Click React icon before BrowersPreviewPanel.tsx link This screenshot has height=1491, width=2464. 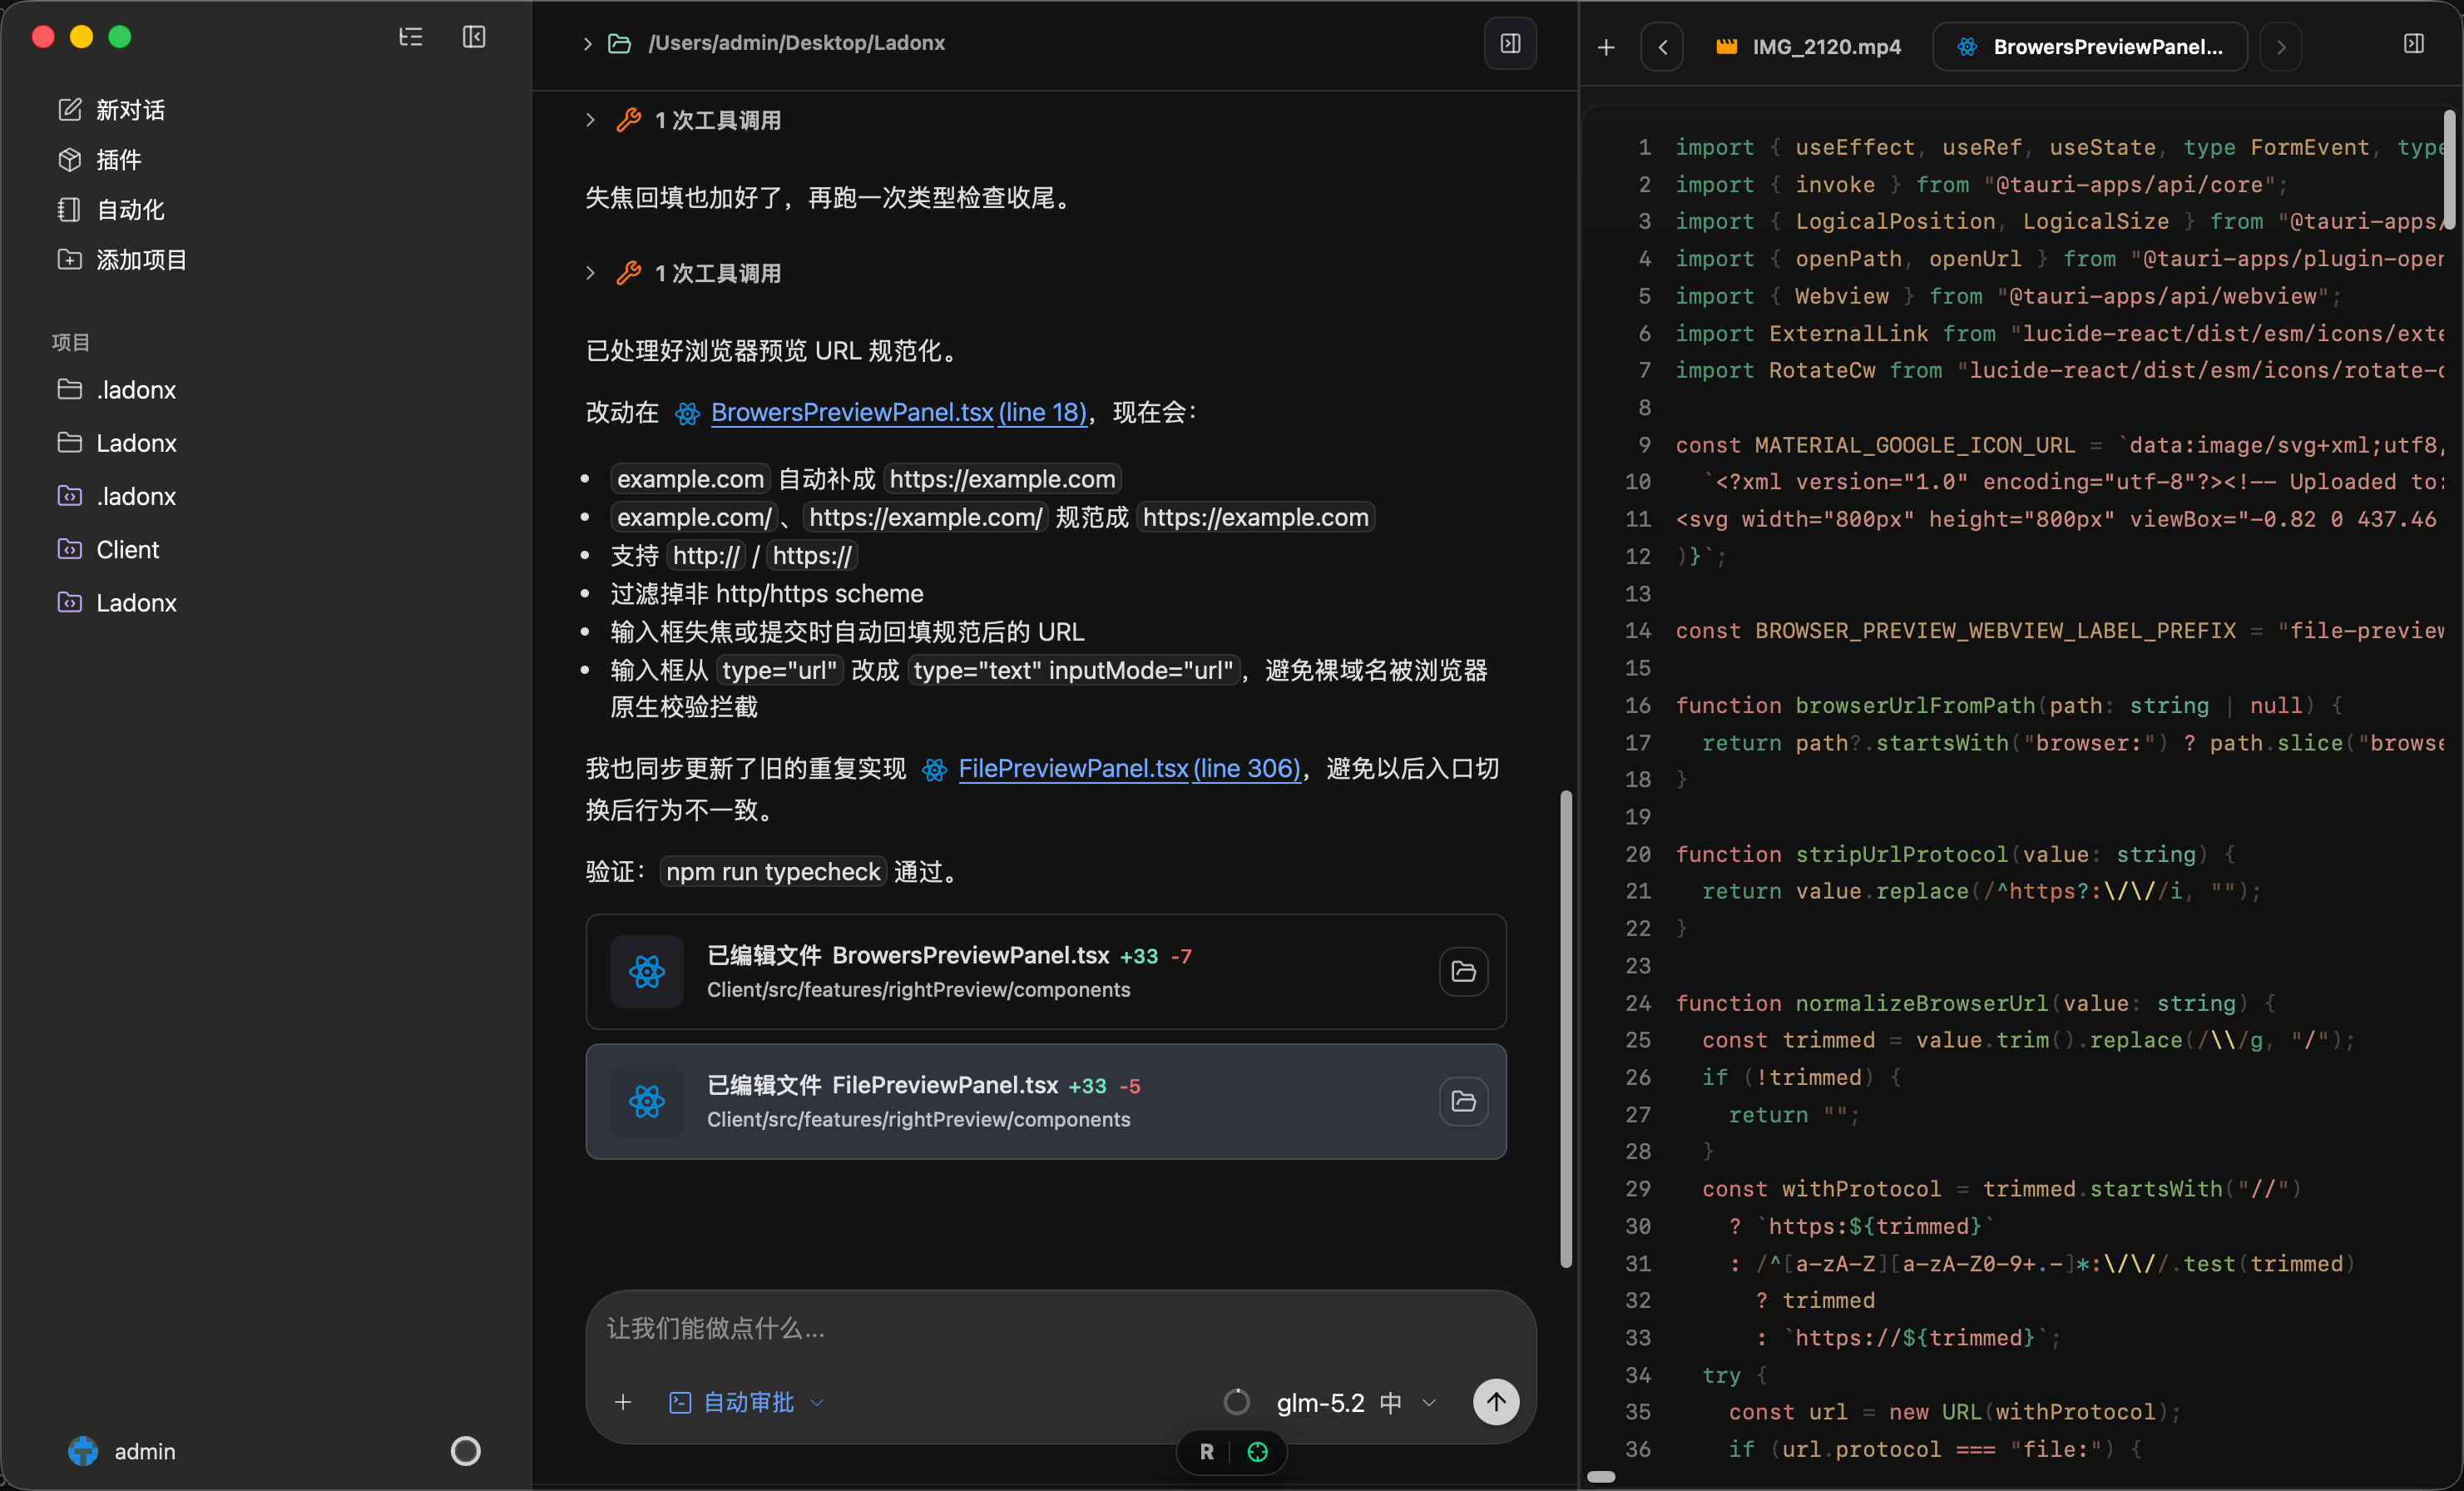[x=687, y=413]
